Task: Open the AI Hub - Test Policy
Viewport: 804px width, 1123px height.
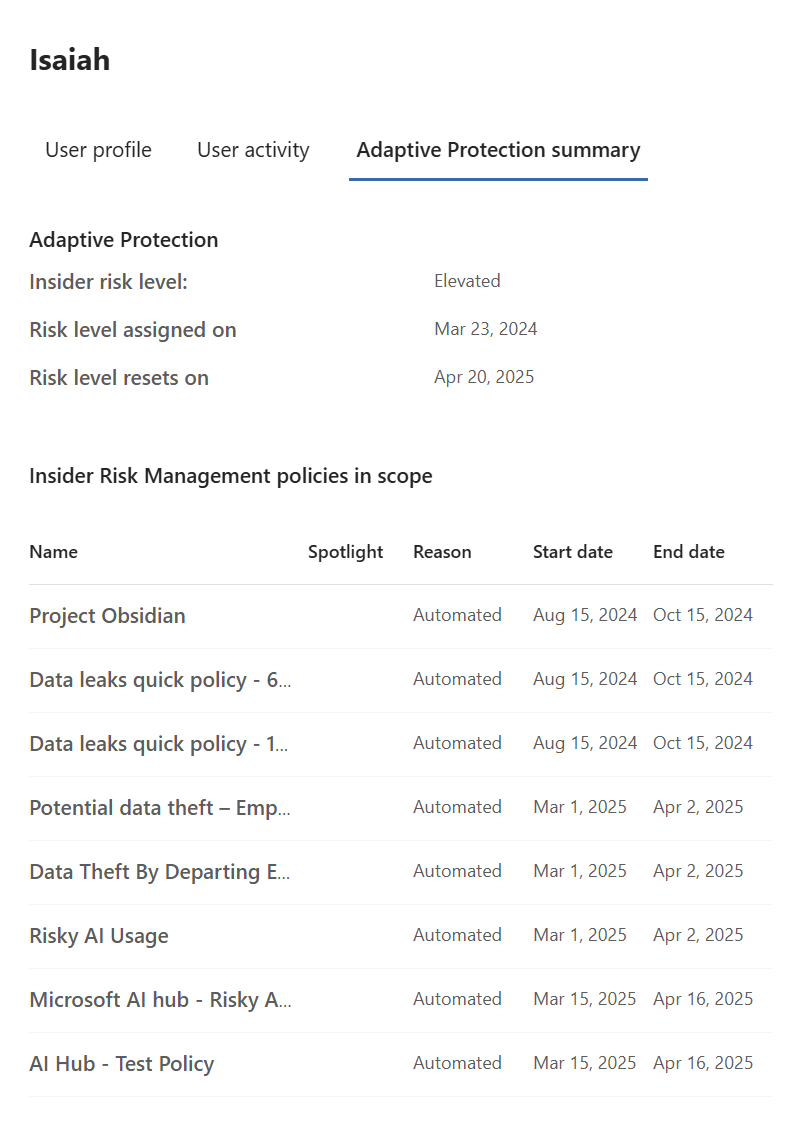Action: (x=121, y=1064)
